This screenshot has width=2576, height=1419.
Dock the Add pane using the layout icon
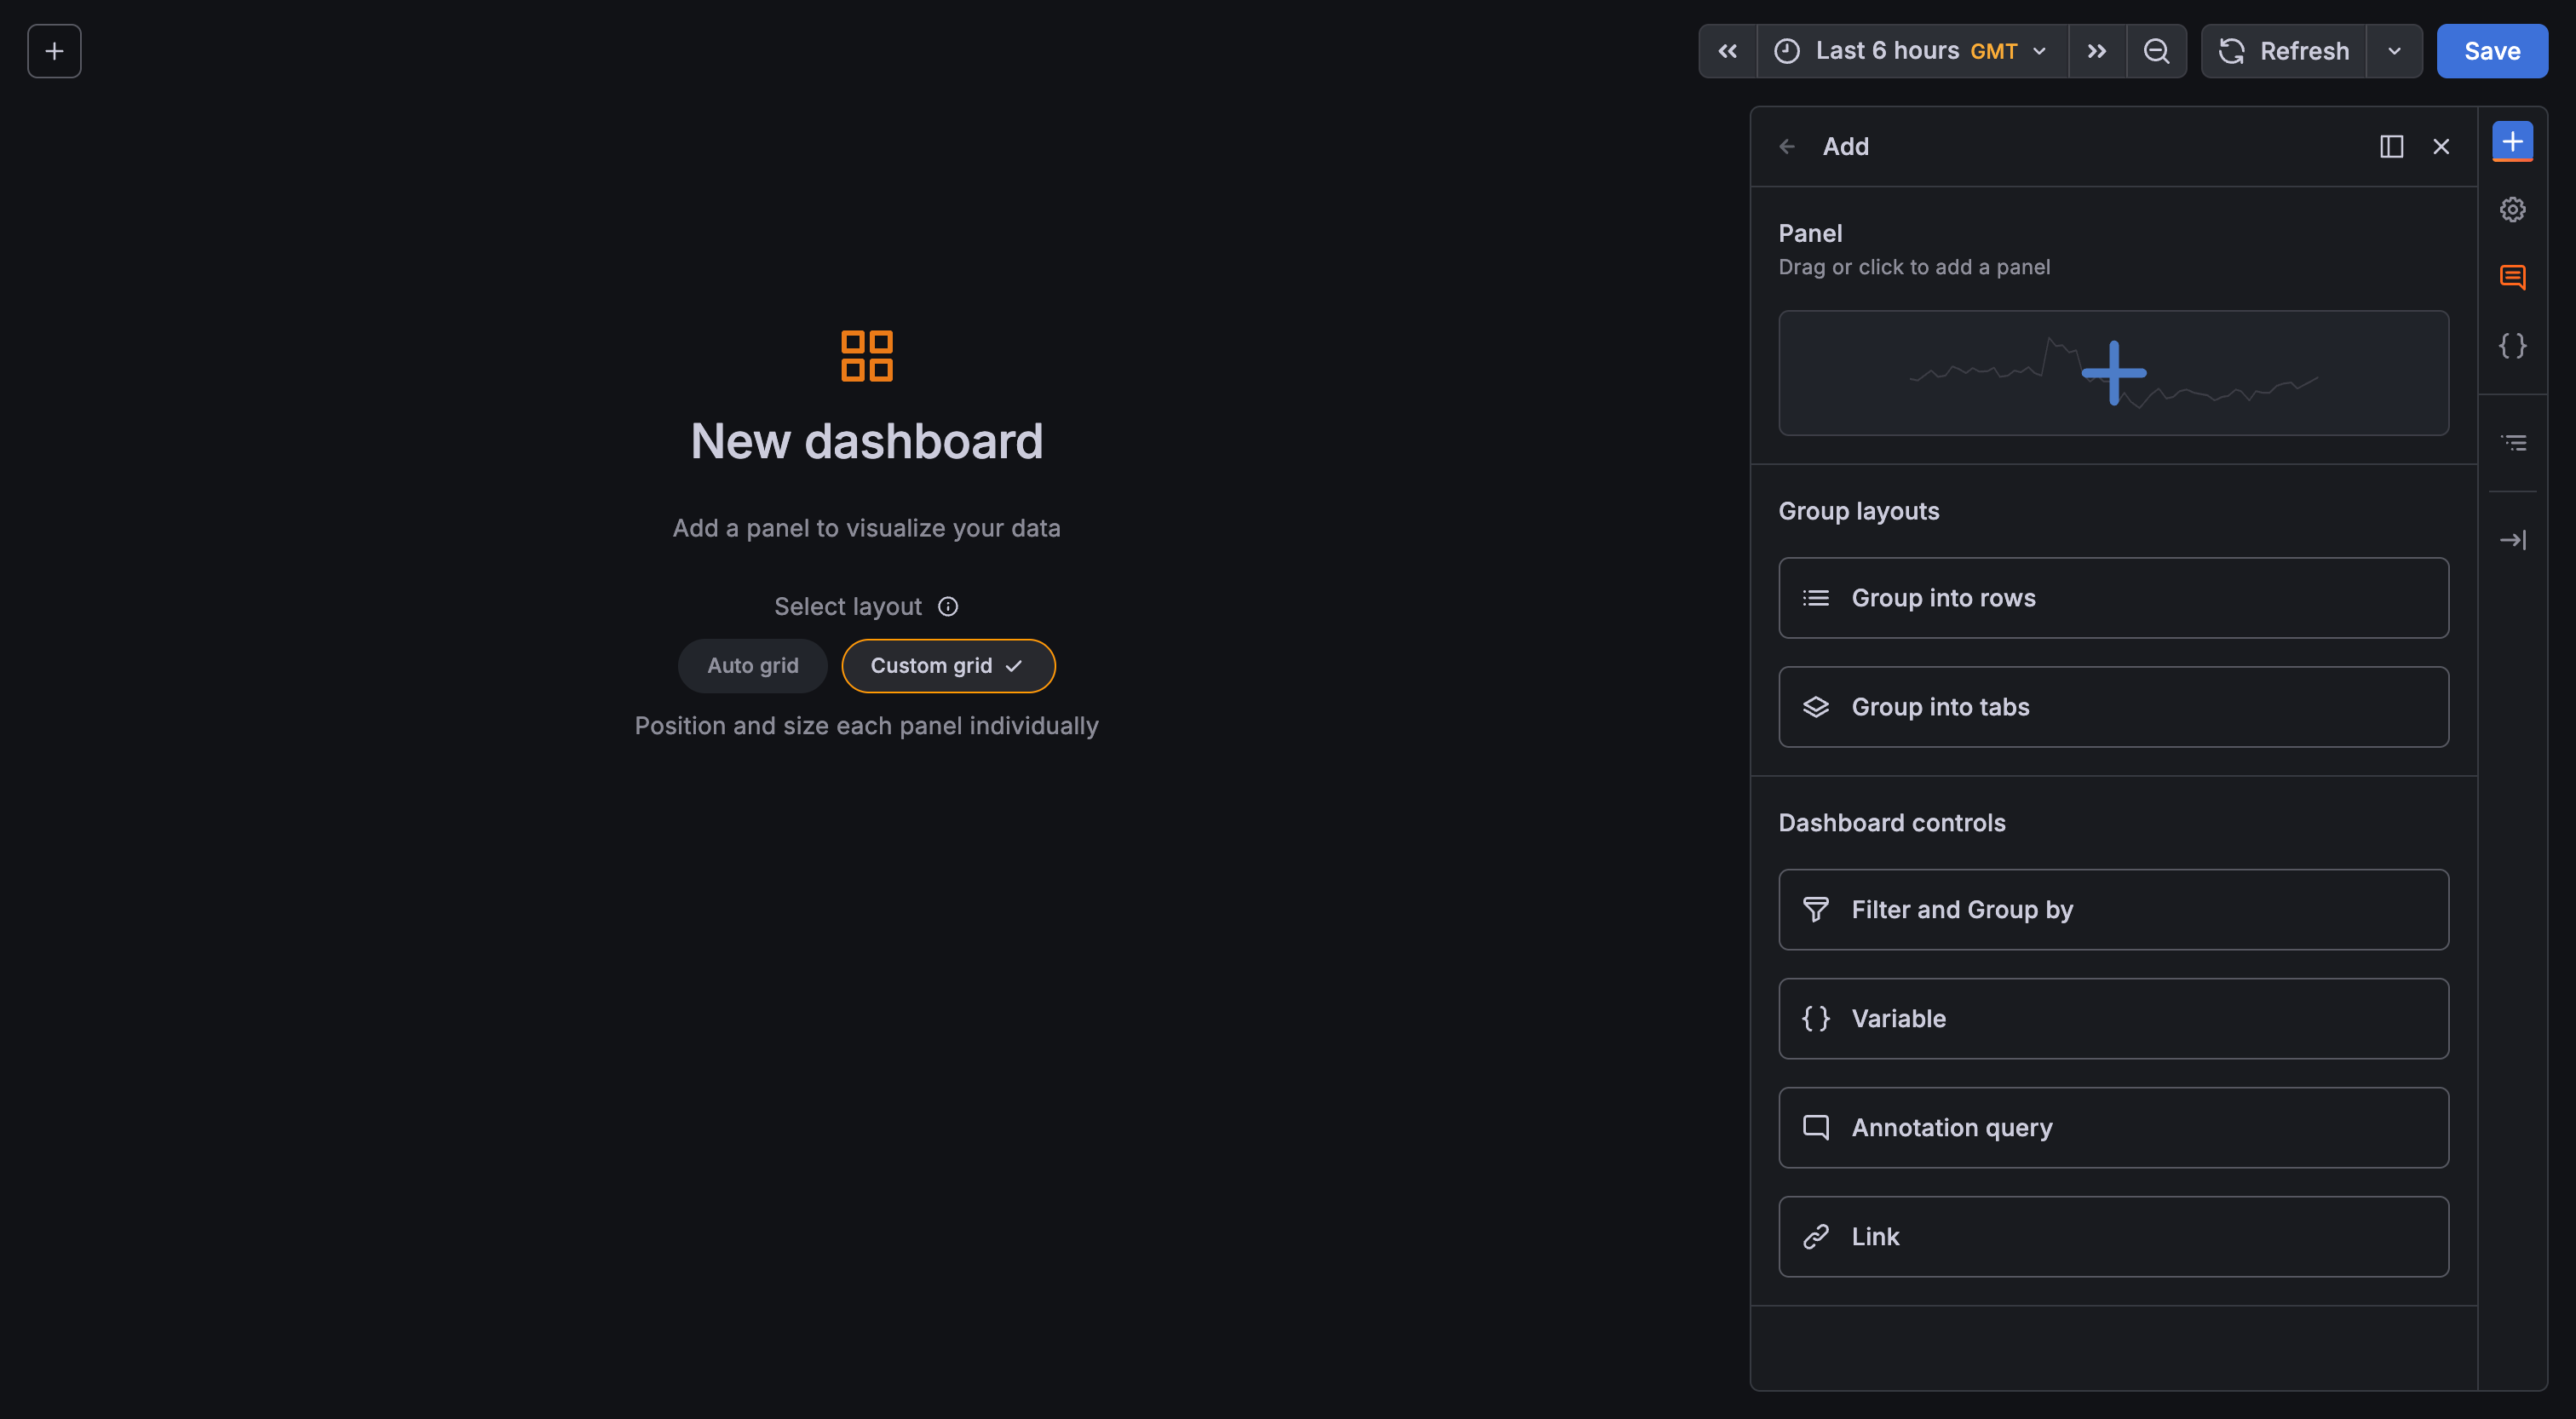(x=2391, y=147)
